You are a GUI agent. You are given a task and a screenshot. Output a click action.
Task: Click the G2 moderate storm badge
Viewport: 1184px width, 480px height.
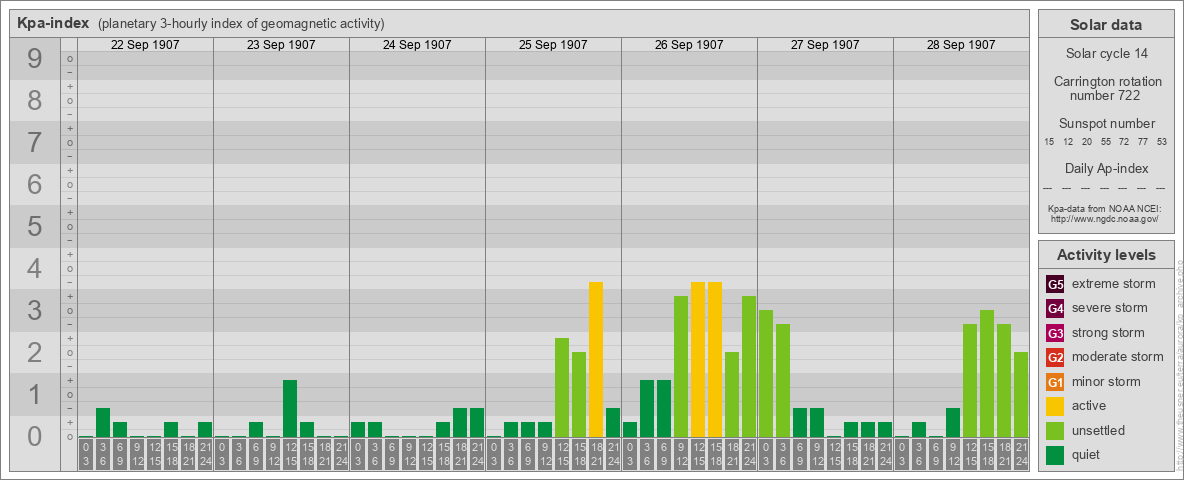pyautogui.click(x=1056, y=357)
